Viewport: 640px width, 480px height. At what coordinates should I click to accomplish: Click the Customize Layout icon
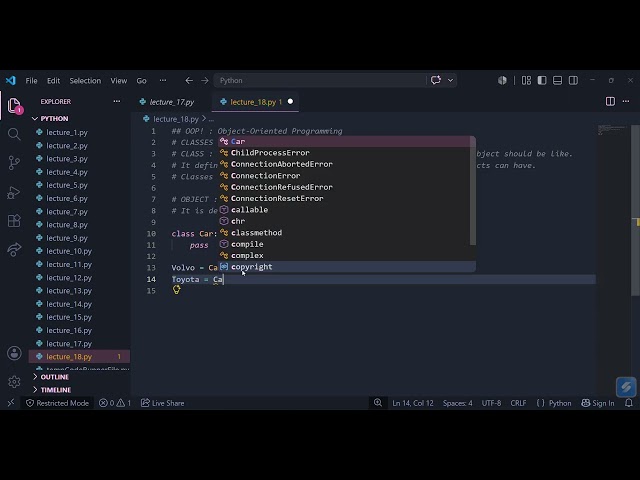[527, 80]
